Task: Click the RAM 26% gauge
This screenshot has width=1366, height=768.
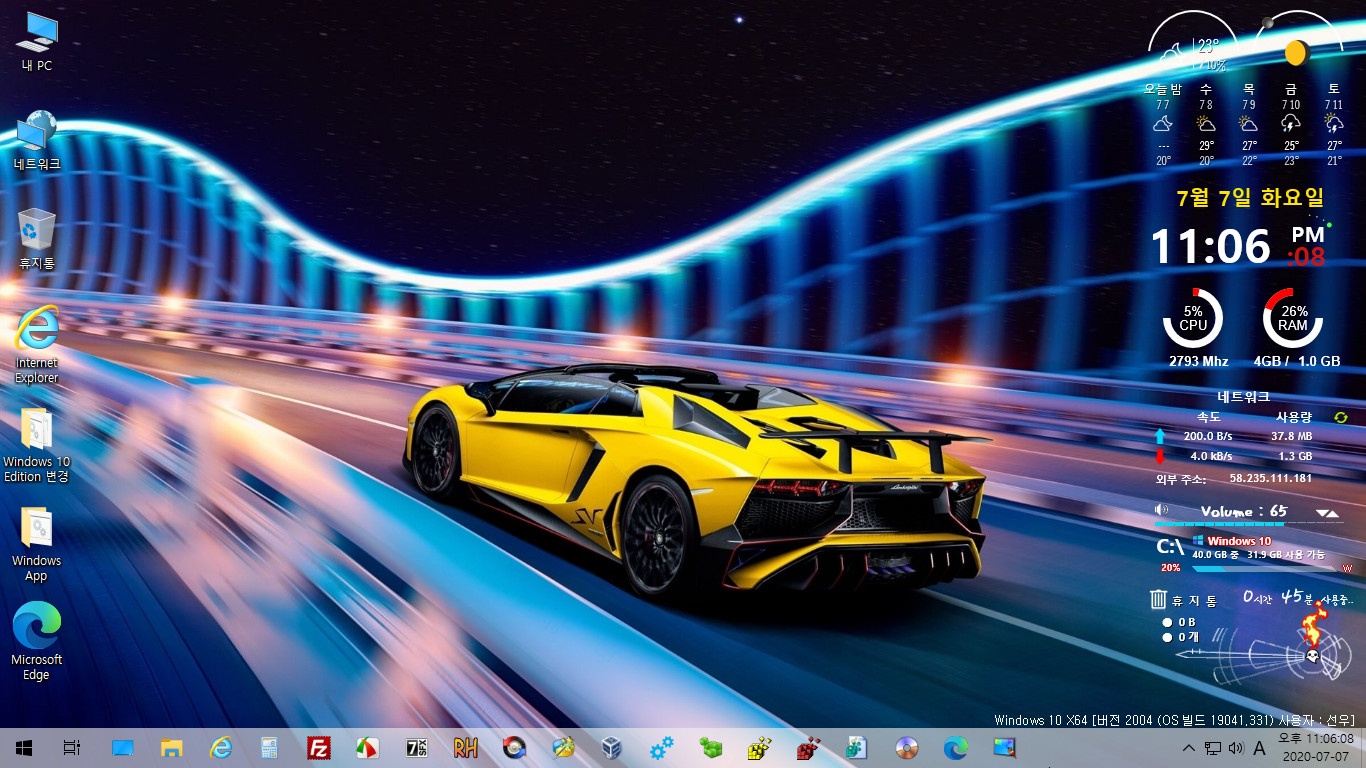Action: coord(1293,318)
